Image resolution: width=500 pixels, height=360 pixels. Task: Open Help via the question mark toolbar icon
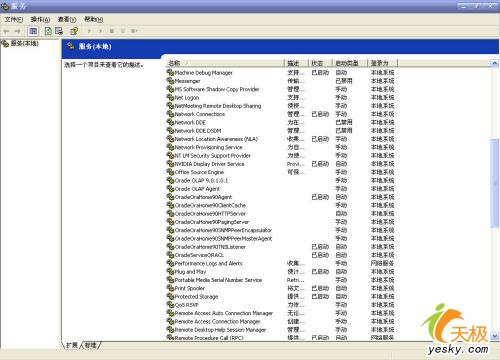tap(74, 31)
